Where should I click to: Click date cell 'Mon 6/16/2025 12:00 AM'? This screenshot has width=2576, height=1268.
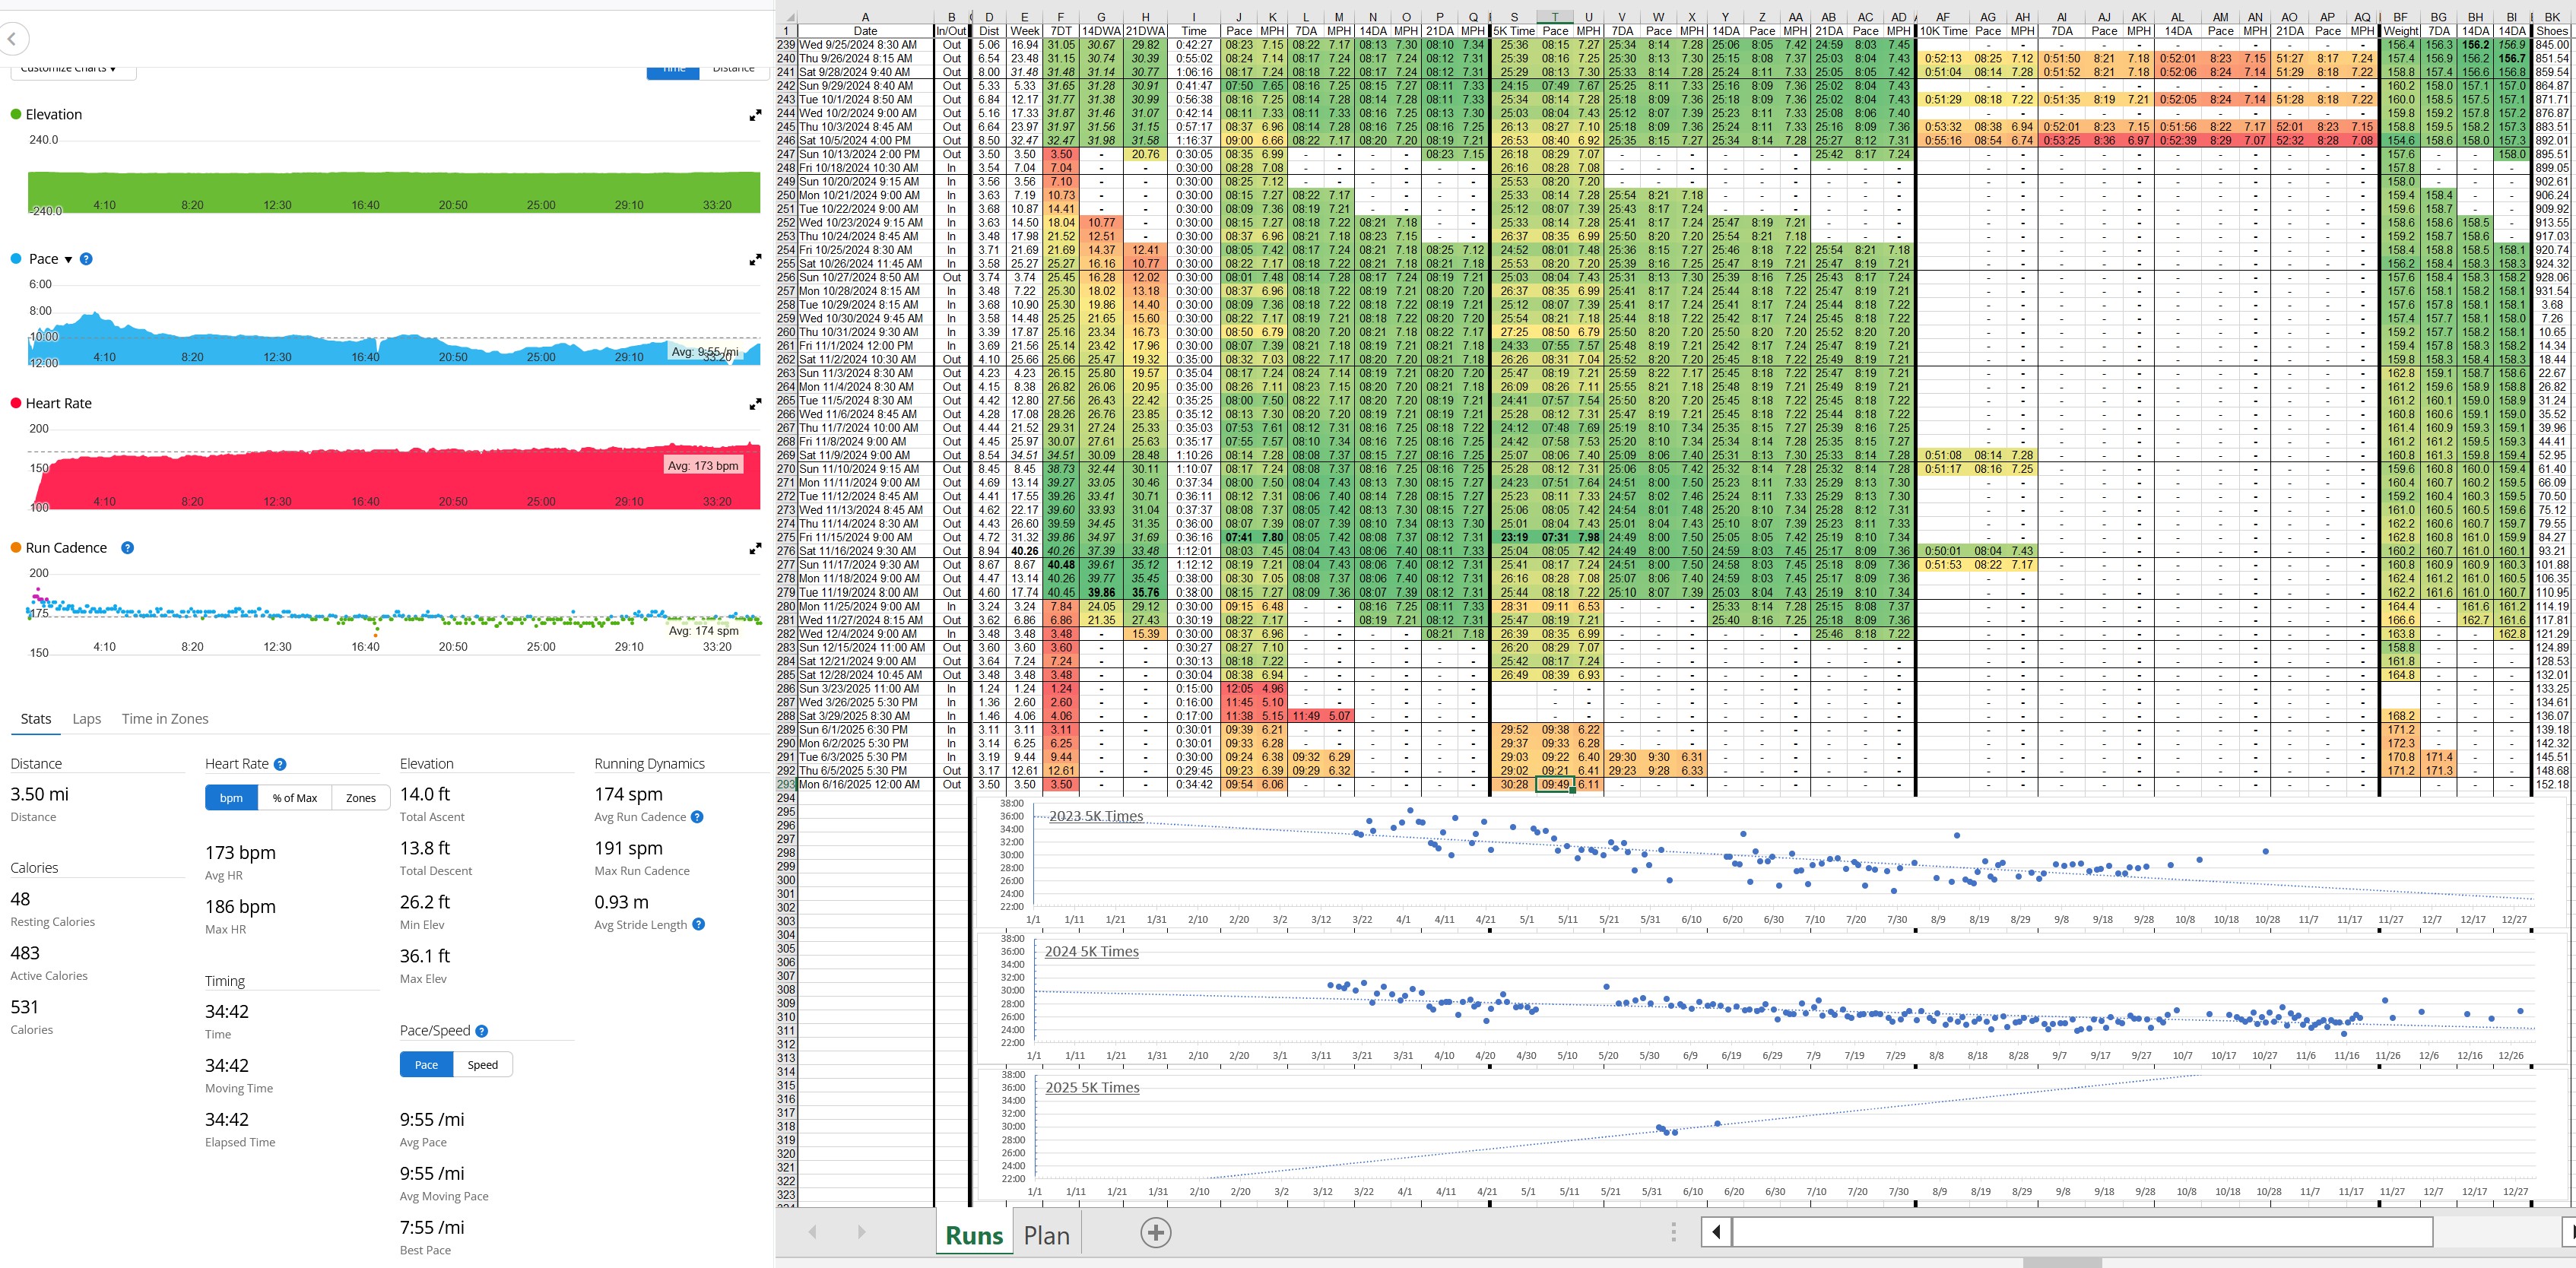[x=865, y=785]
